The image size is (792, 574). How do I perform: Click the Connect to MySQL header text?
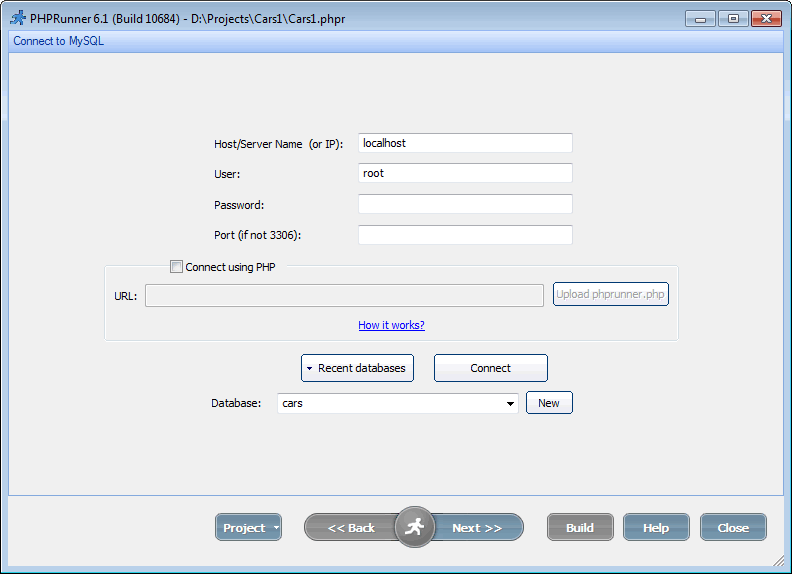59,41
